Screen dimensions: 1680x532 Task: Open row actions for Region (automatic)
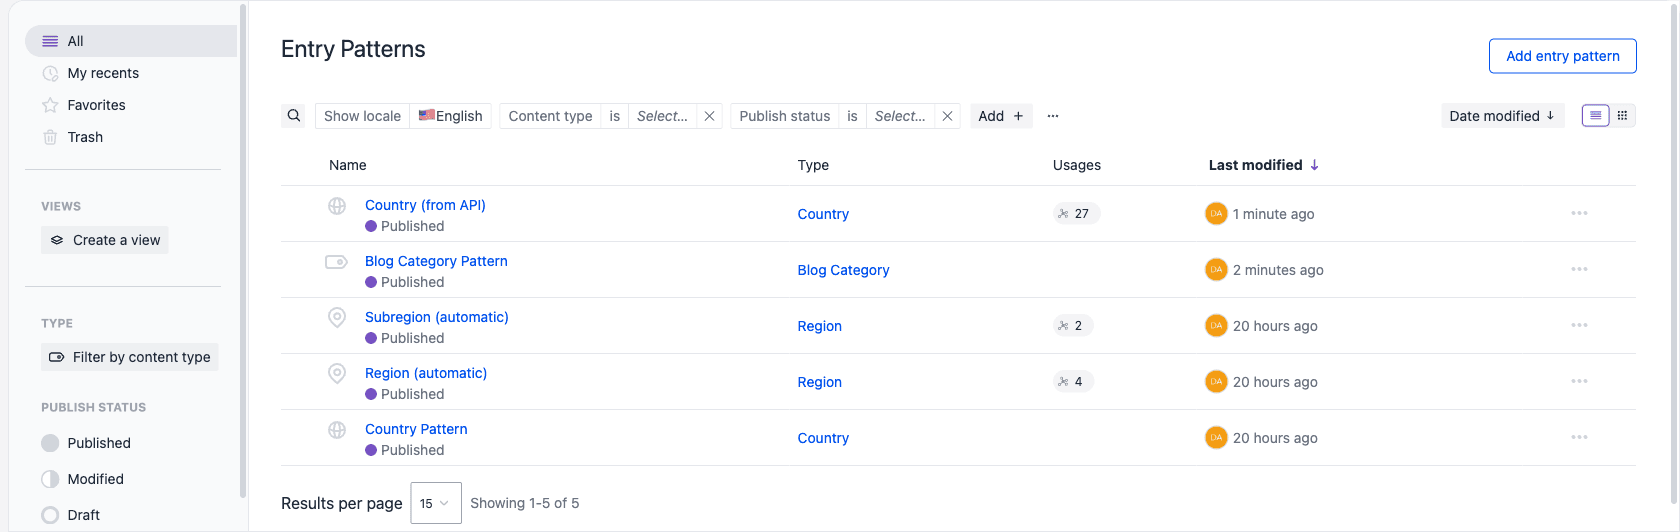tap(1579, 381)
